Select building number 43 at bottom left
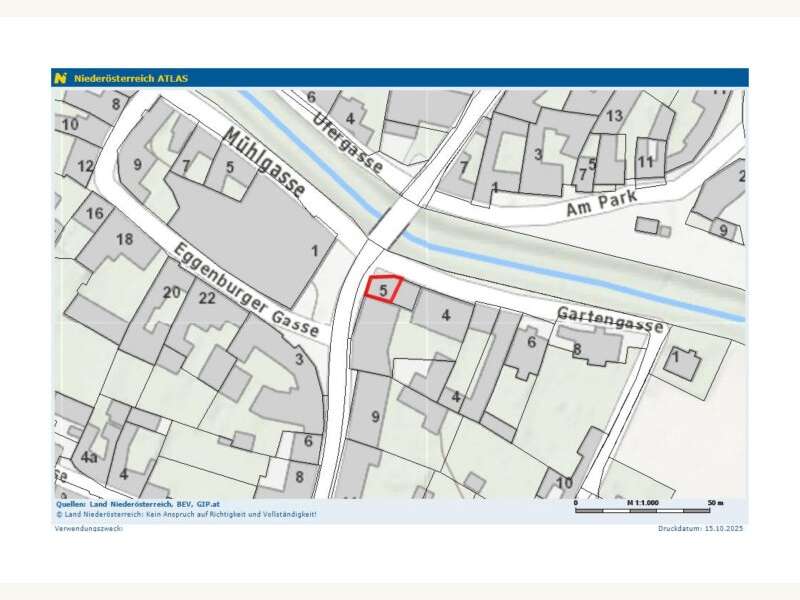This screenshot has width=800, height=600. point(89,457)
